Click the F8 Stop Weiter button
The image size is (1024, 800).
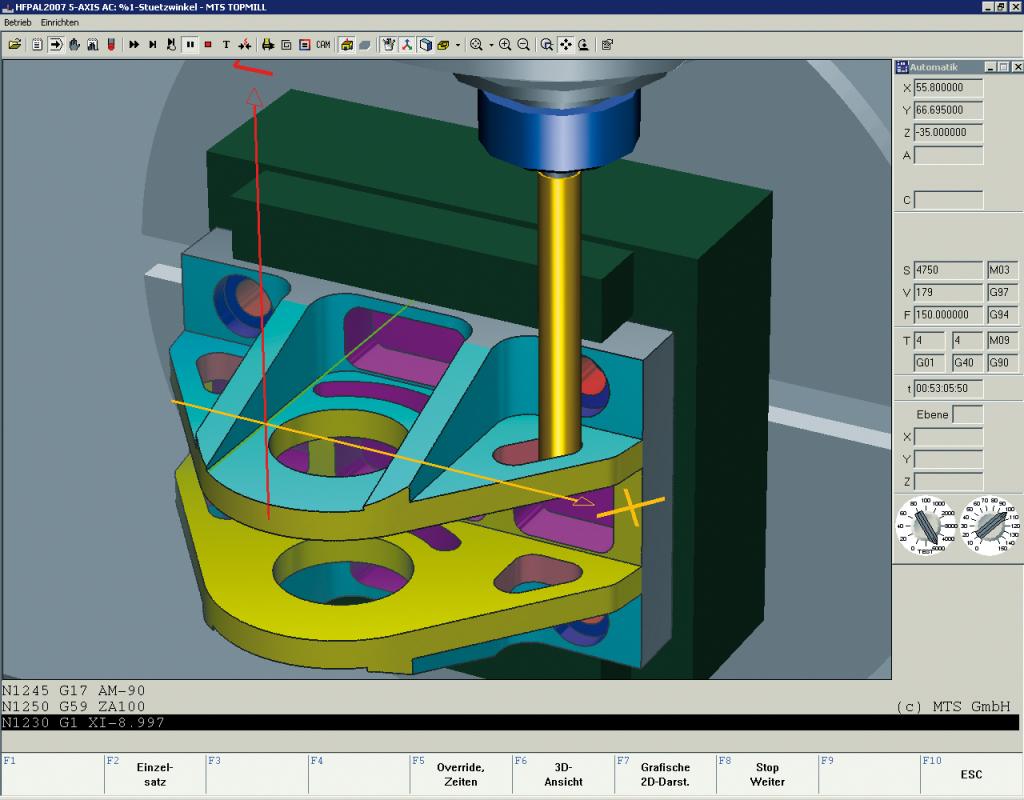(x=767, y=775)
